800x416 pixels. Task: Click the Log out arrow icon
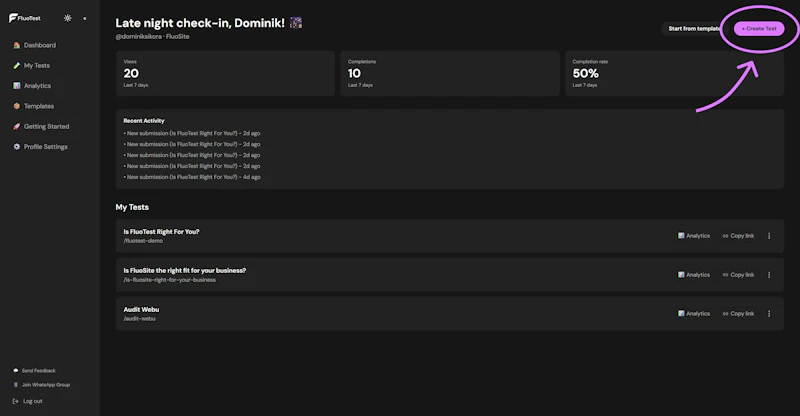pyautogui.click(x=15, y=401)
